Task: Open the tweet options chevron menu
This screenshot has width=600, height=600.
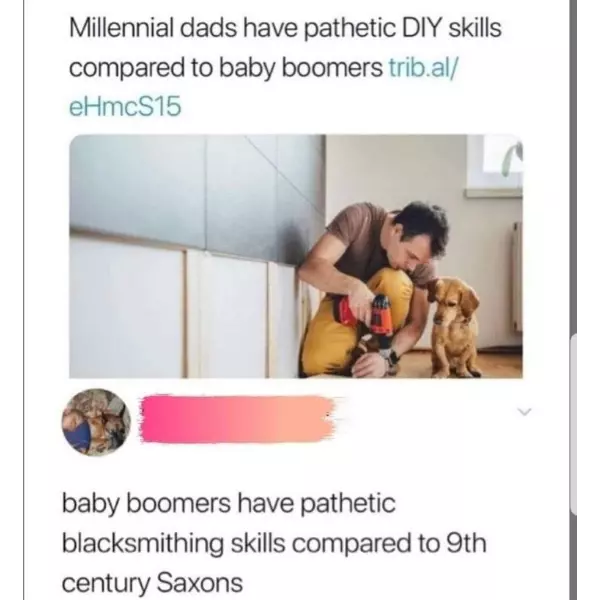Action: 524,412
